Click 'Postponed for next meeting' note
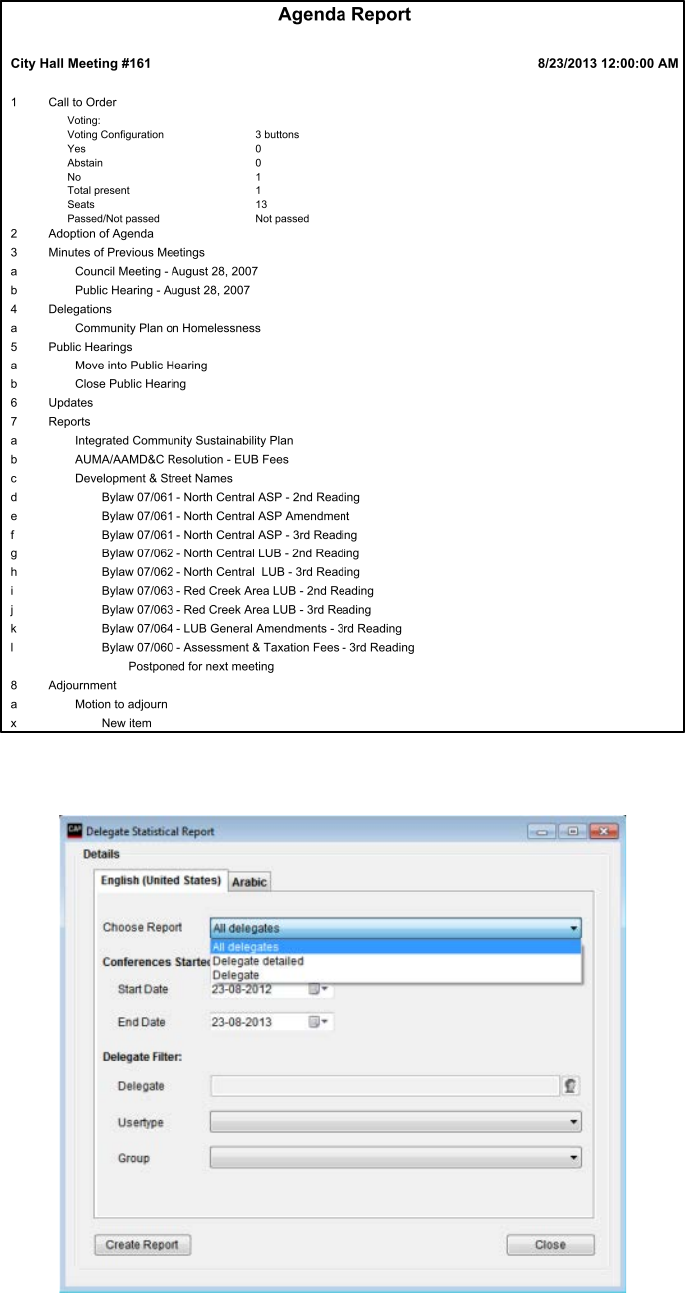Image resolution: width=685 pixels, height=1293 pixels. pos(201,667)
